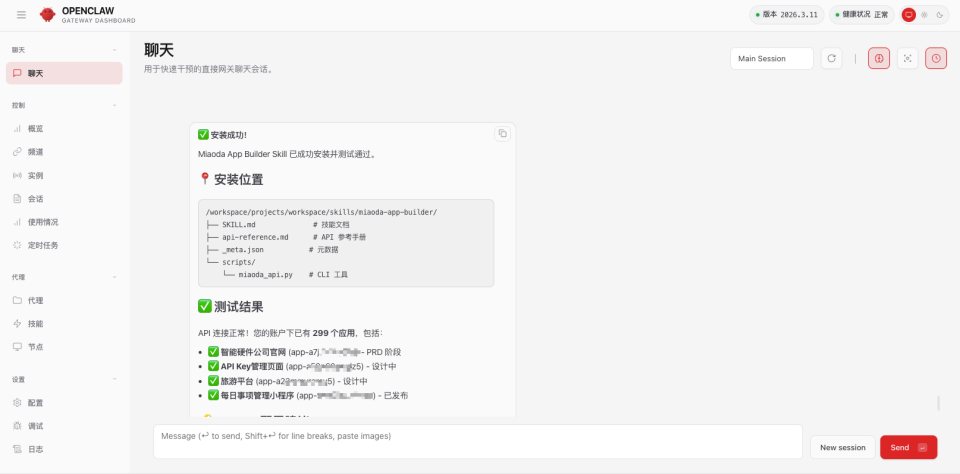Viewport: 960px width, 474px height.
Task: Click the hamburger menu icon
Action: [21, 15]
